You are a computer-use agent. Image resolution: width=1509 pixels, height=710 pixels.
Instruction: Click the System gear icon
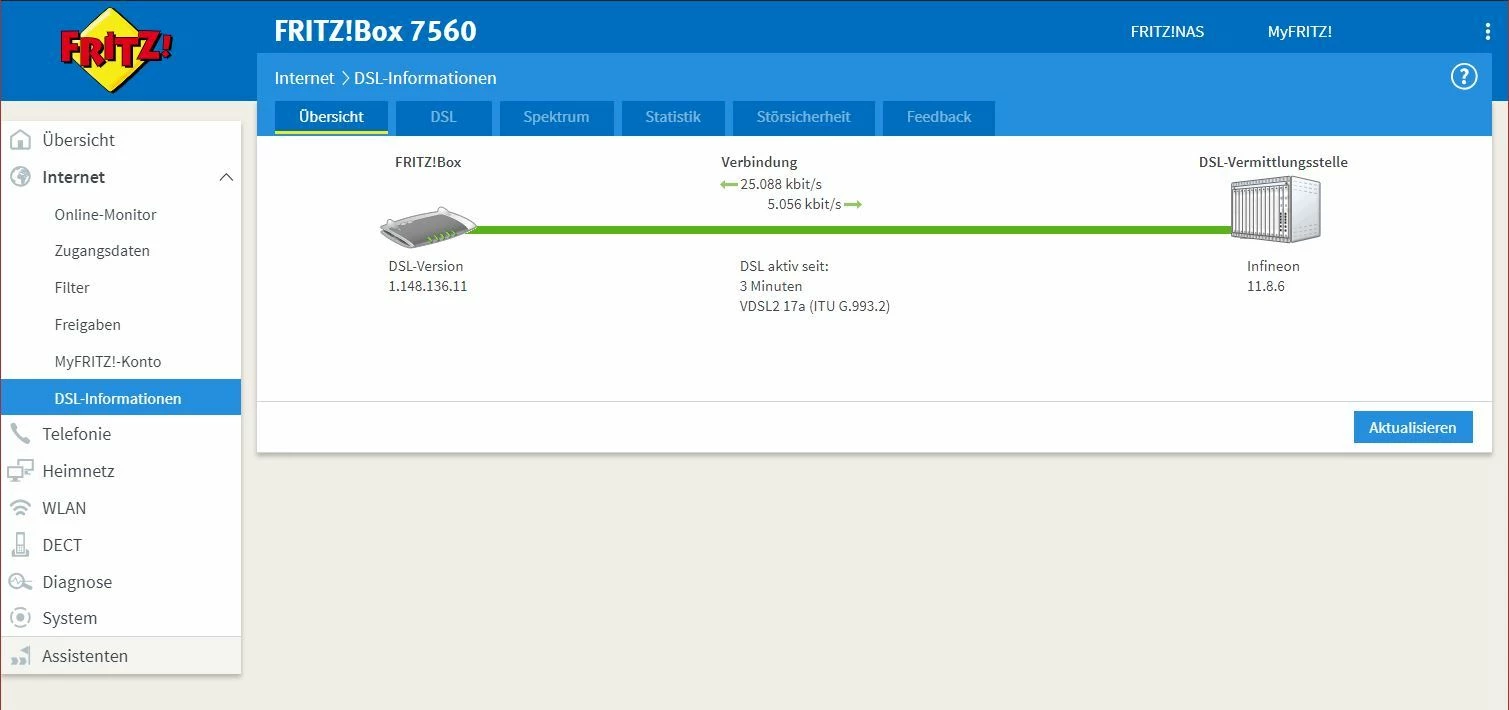pos(21,618)
